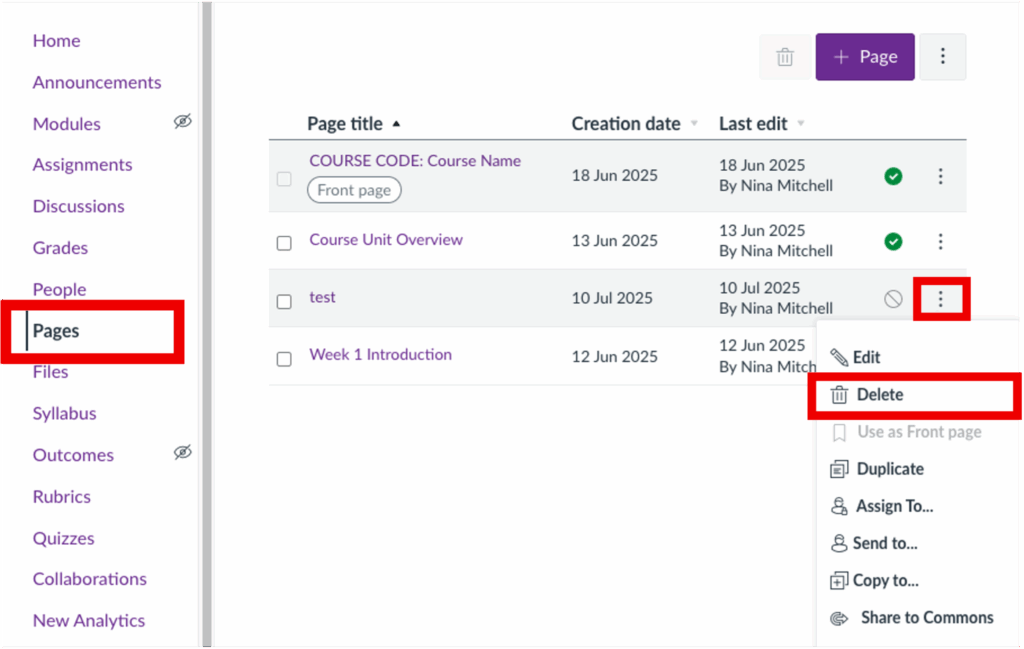Screen dimensions: 1024x649
Task: Click published green check for Course Unit Overview
Action: click(x=893, y=241)
